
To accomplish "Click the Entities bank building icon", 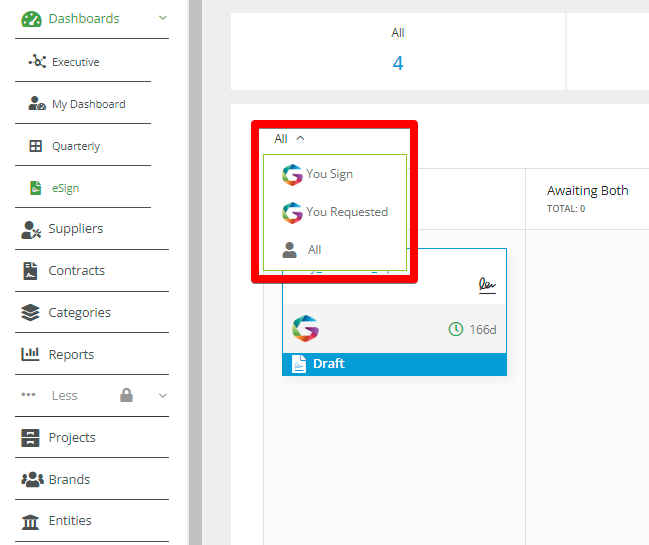I will (30, 522).
